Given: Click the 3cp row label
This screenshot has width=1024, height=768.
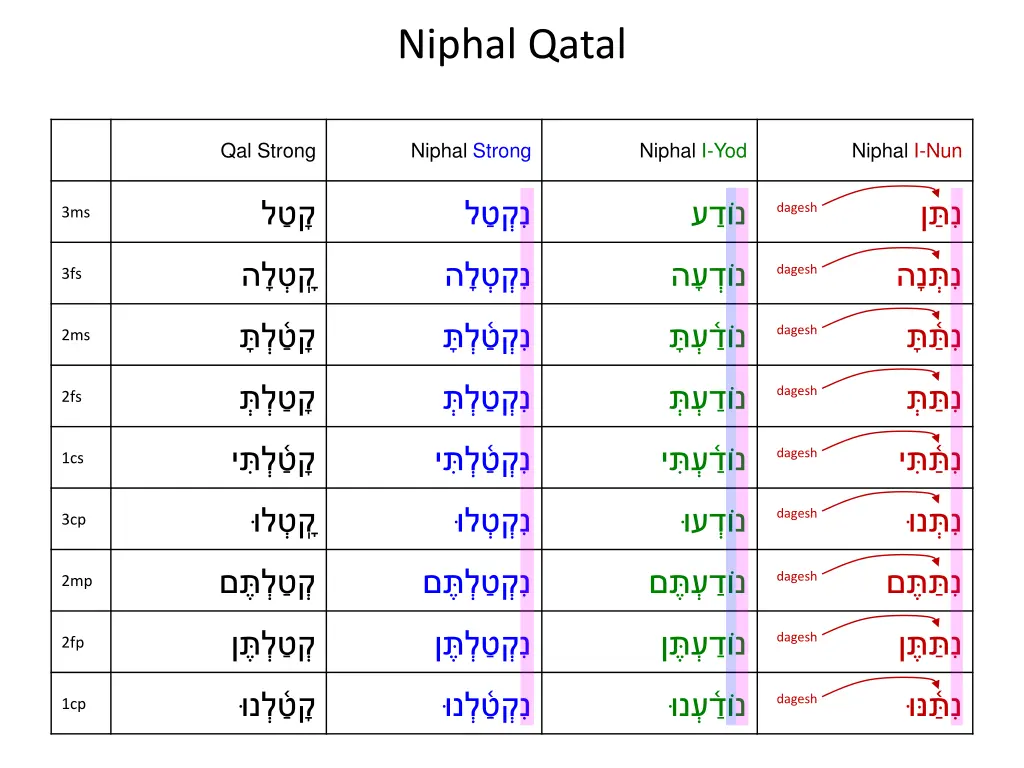Looking at the screenshot, I should (x=74, y=520).
